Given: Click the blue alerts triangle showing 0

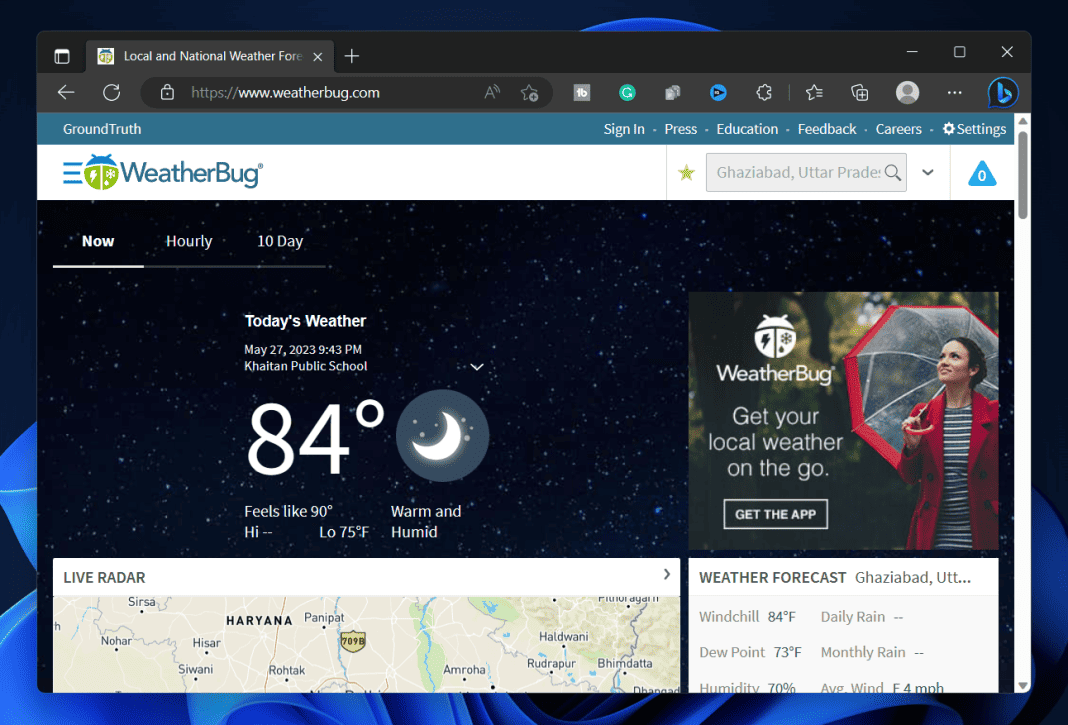Looking at the screenshot, I should (x=982, y=172).
